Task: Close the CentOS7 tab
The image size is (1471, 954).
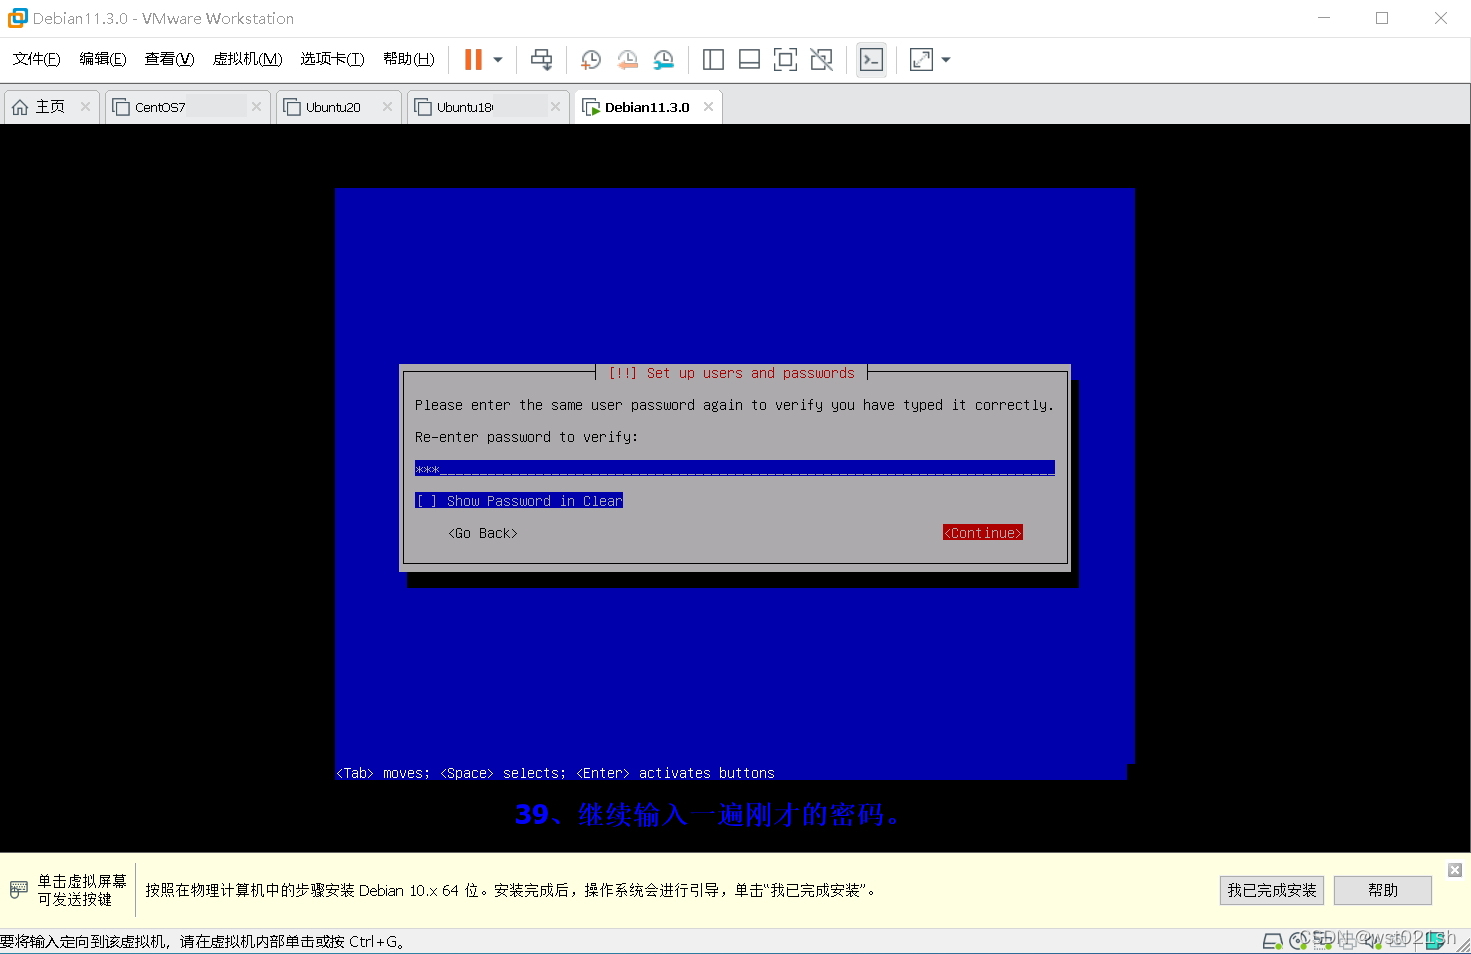Action: point(256,107)
